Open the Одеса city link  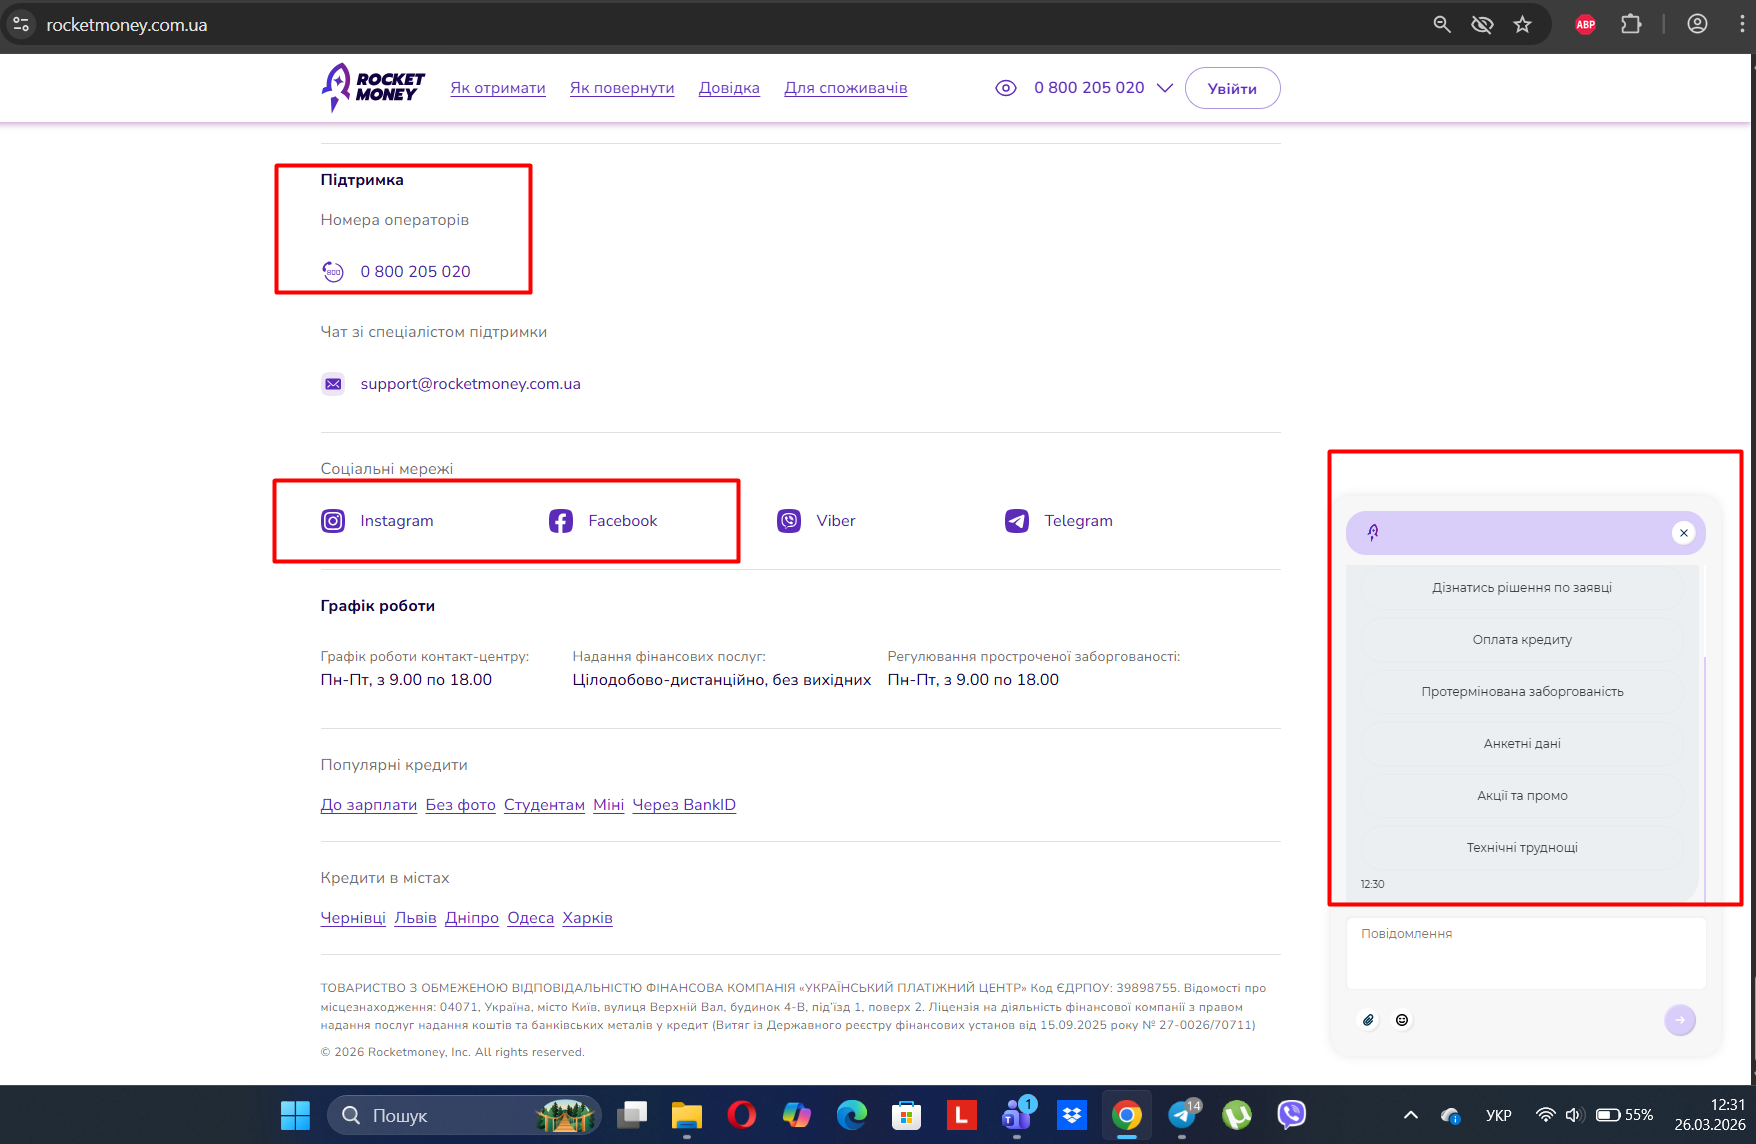coord(531,918)
